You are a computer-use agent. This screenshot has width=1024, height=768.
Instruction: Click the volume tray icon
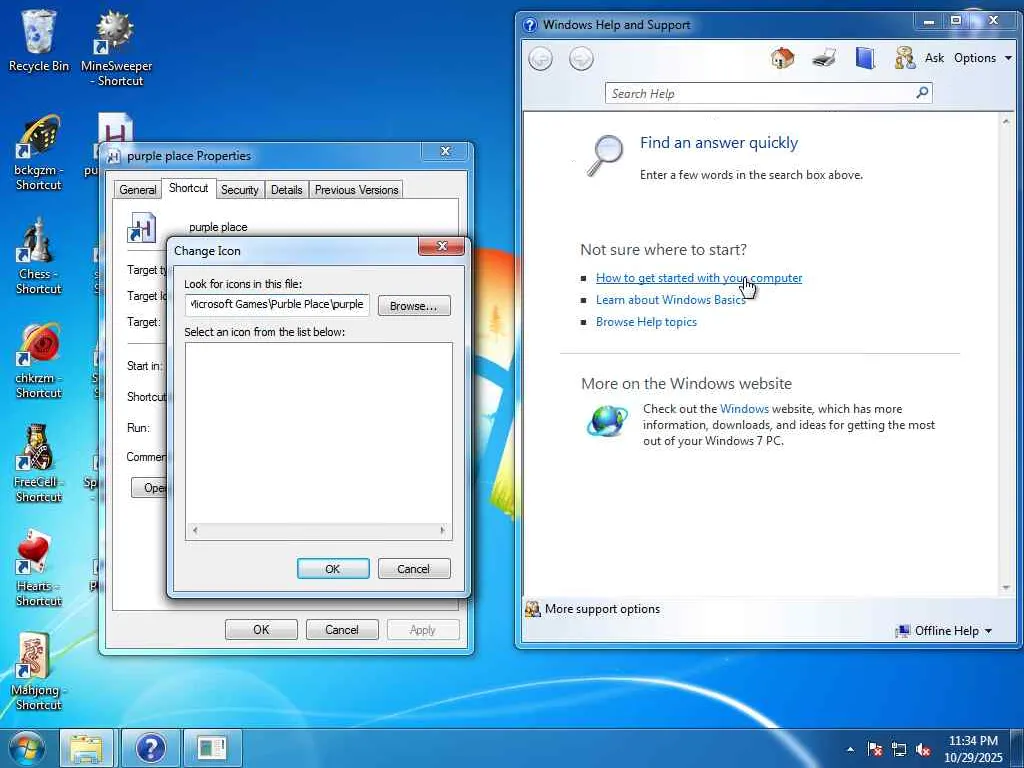click(x=923, y=749)
